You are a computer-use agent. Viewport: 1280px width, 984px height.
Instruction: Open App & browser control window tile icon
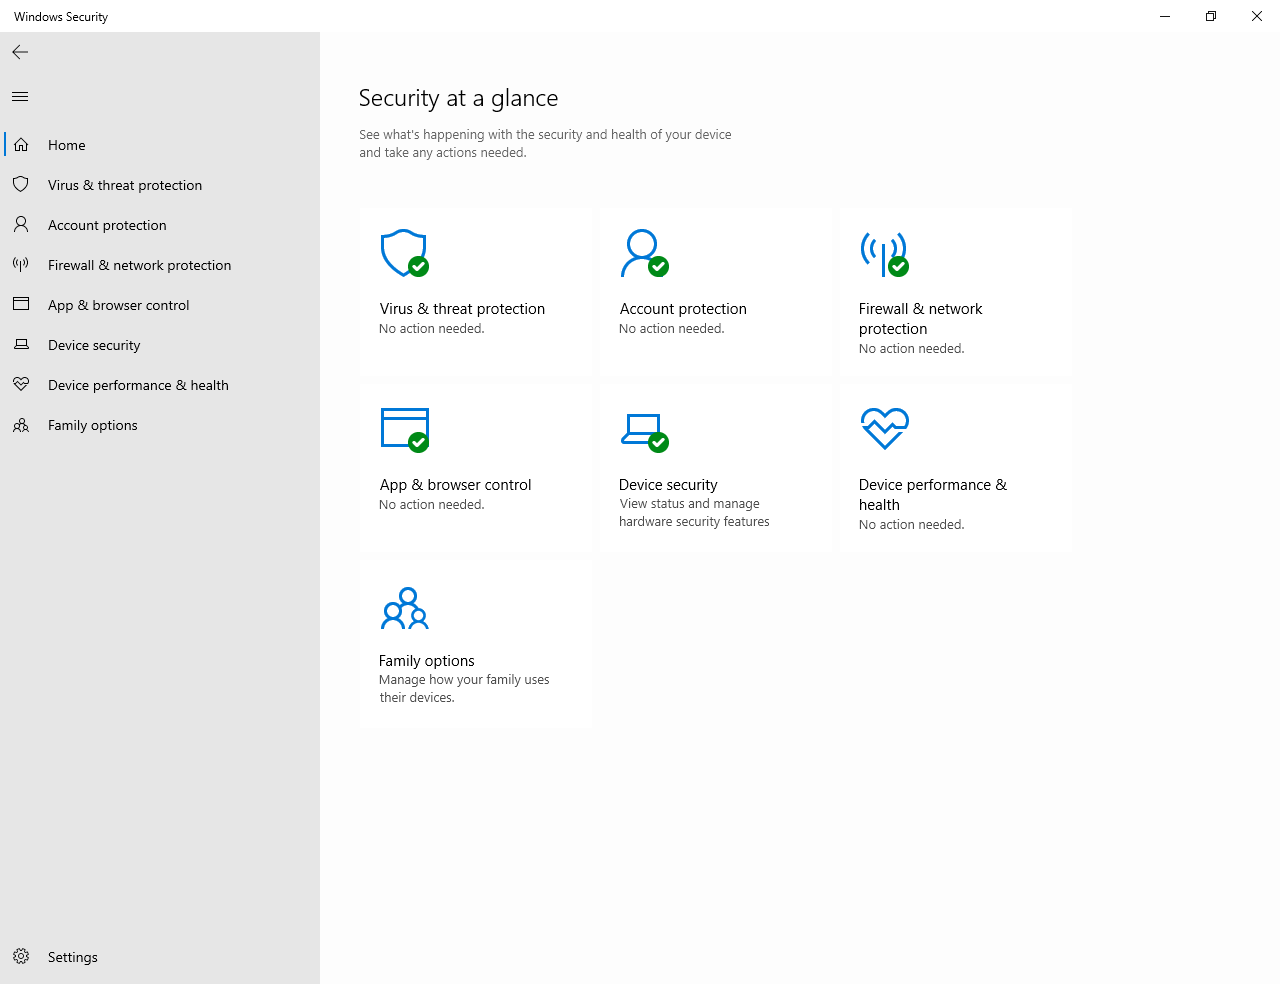(x=405, y=429)
